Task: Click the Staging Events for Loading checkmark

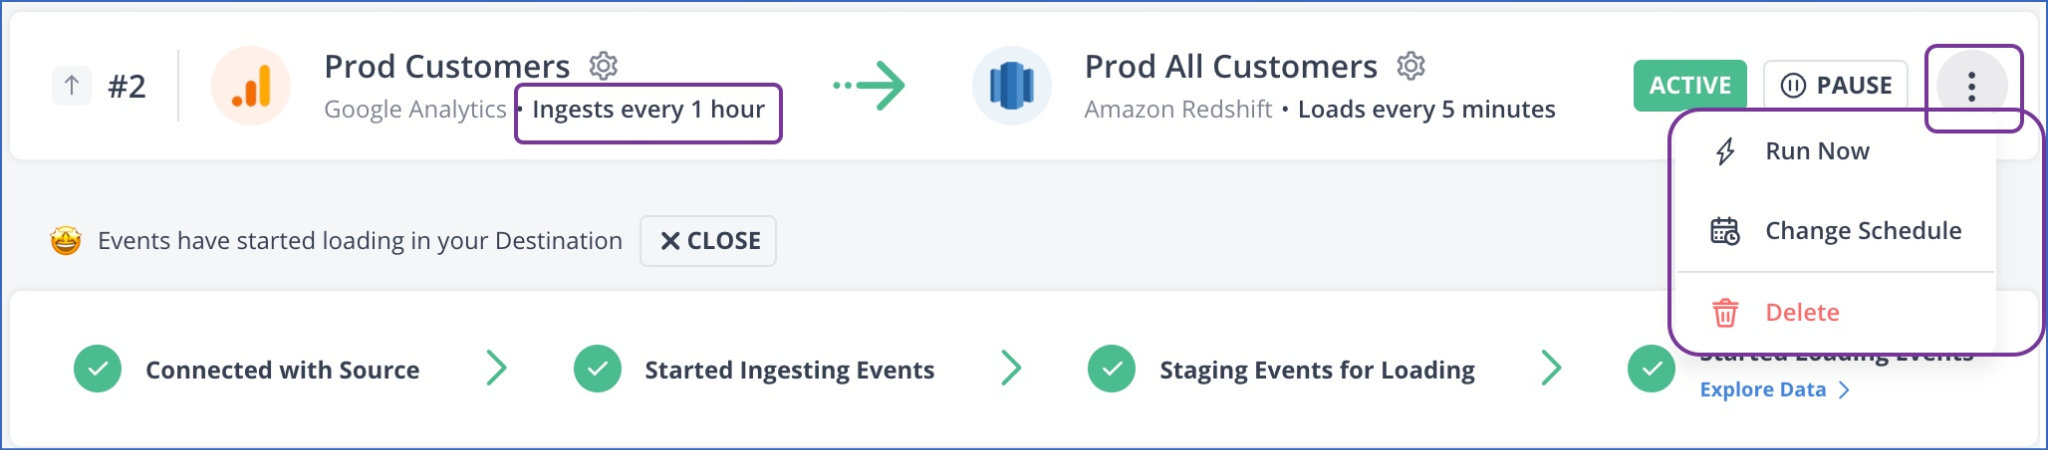Action: point(1111,369)
